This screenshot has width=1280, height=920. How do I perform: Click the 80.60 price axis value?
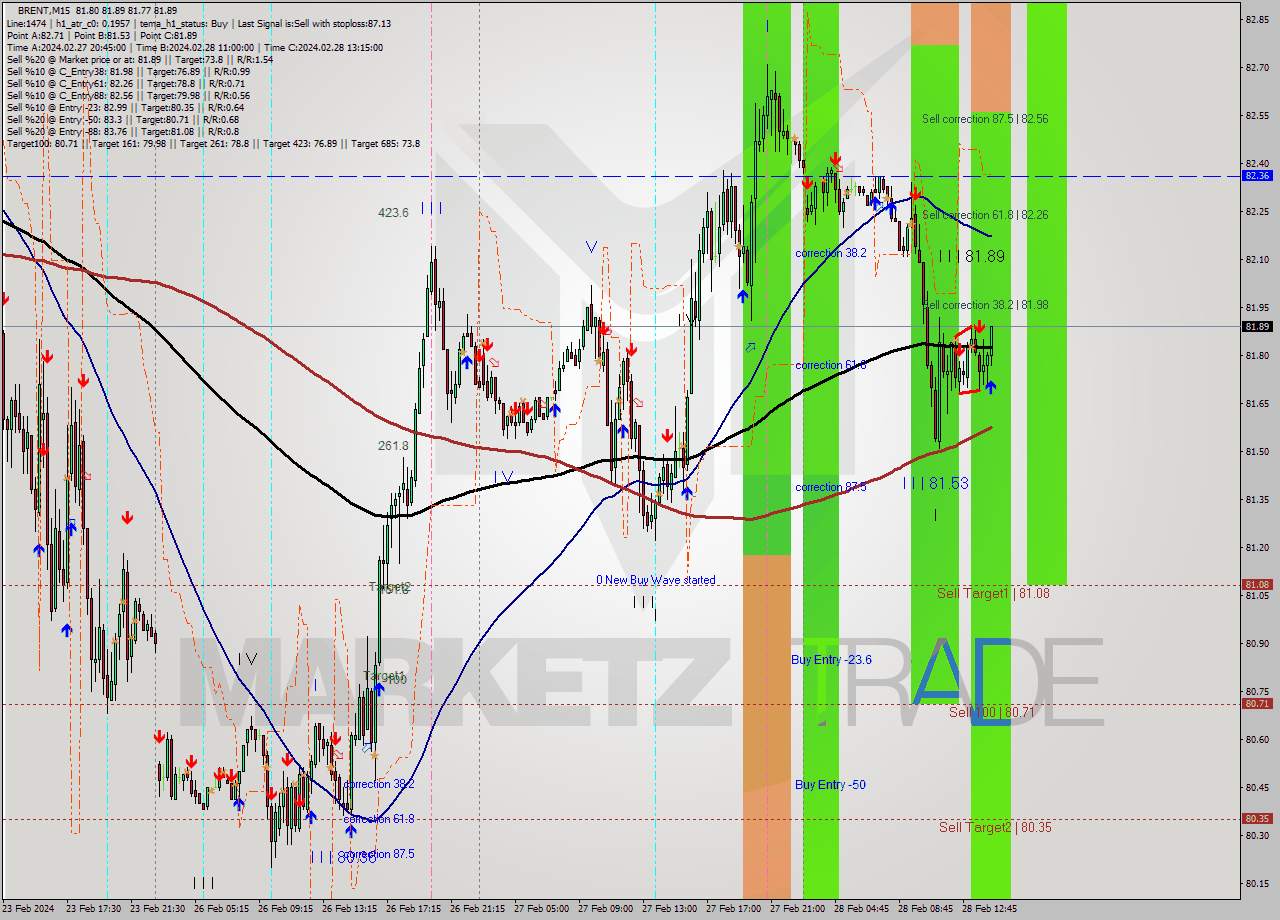1257,739
